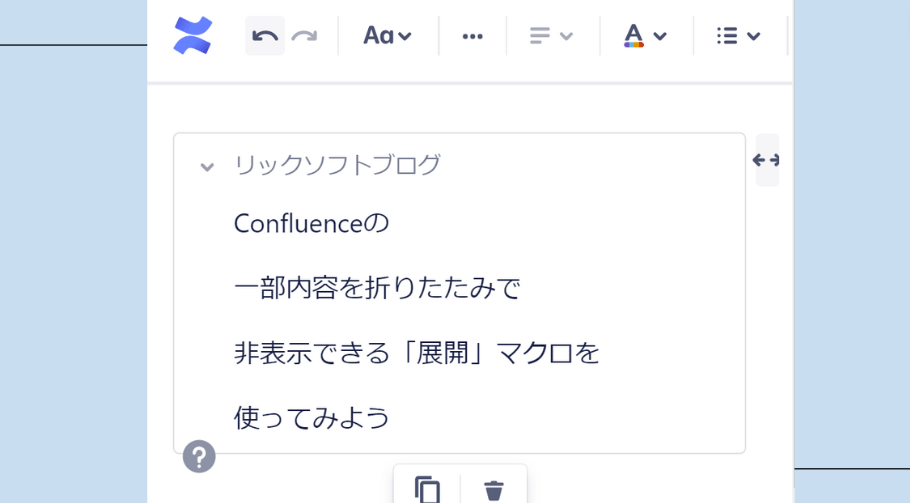
Task: Collapse the リックソフトブログ expand section
Action: point(207,167)
